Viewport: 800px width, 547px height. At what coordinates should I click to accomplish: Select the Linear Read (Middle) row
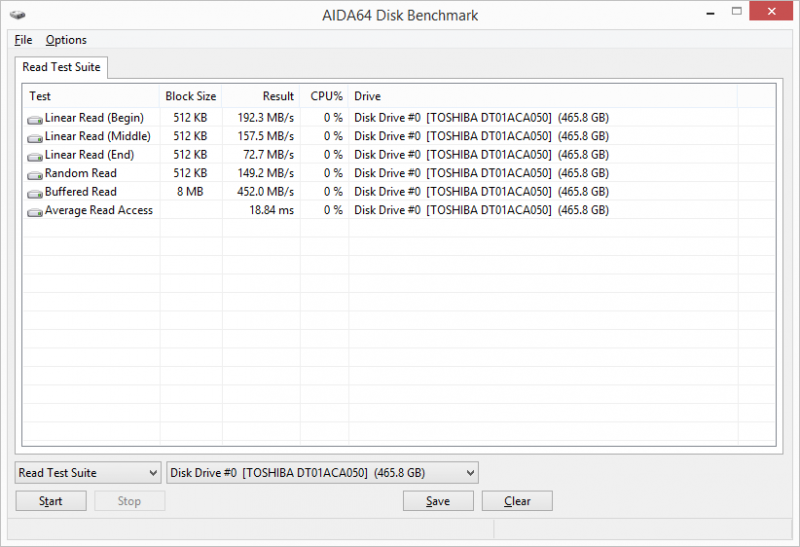click(x=399, y=136)
